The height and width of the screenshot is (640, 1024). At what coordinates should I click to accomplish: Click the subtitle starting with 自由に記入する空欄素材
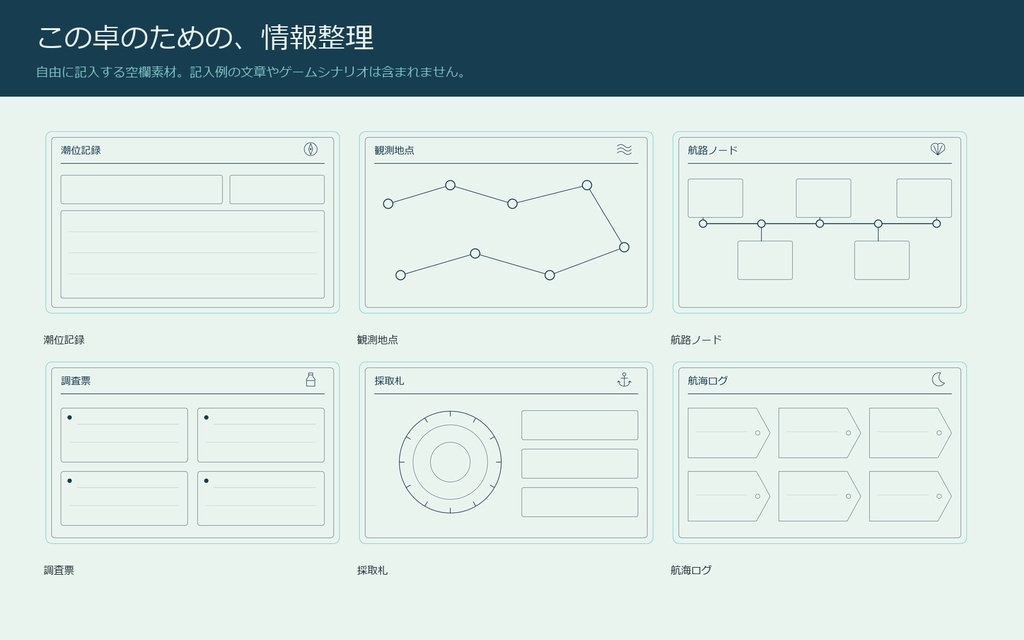pos(251,72)
